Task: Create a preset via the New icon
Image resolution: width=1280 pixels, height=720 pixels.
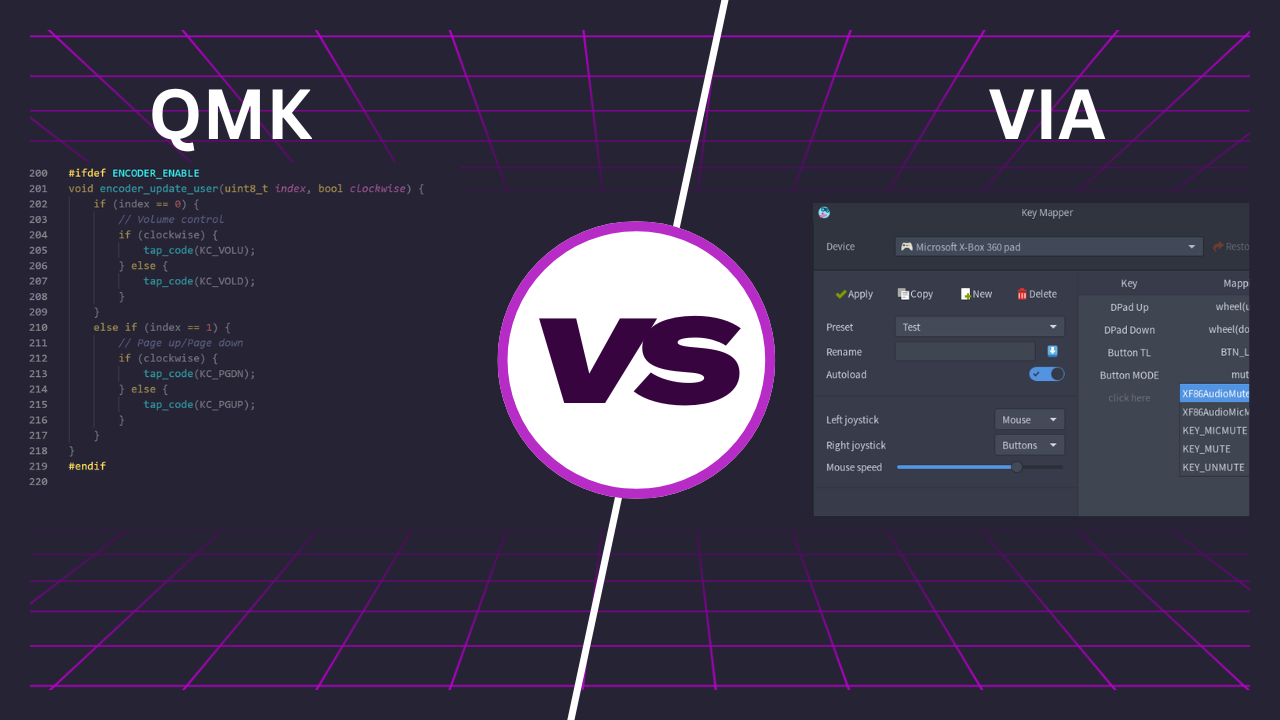Action: tap(964, 293)
